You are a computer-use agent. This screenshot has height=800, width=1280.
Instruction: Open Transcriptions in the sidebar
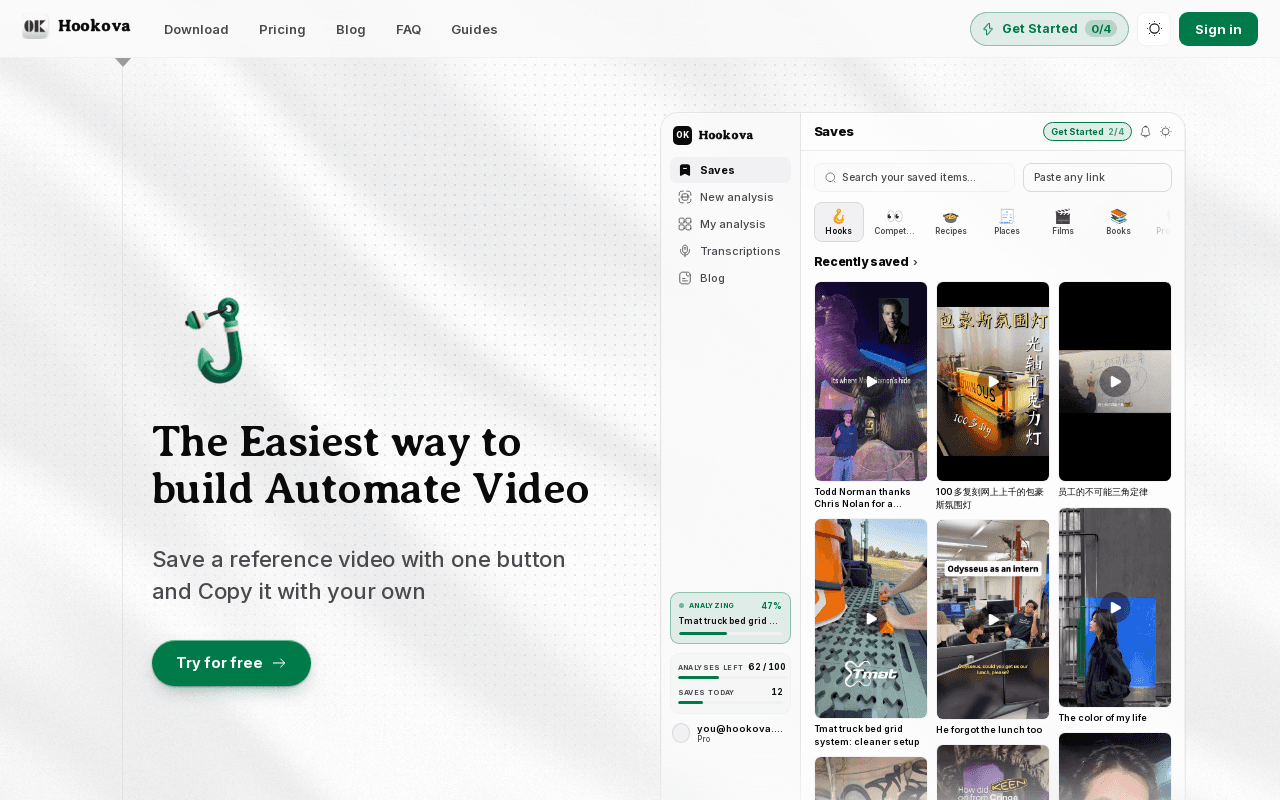coord(730,251)
